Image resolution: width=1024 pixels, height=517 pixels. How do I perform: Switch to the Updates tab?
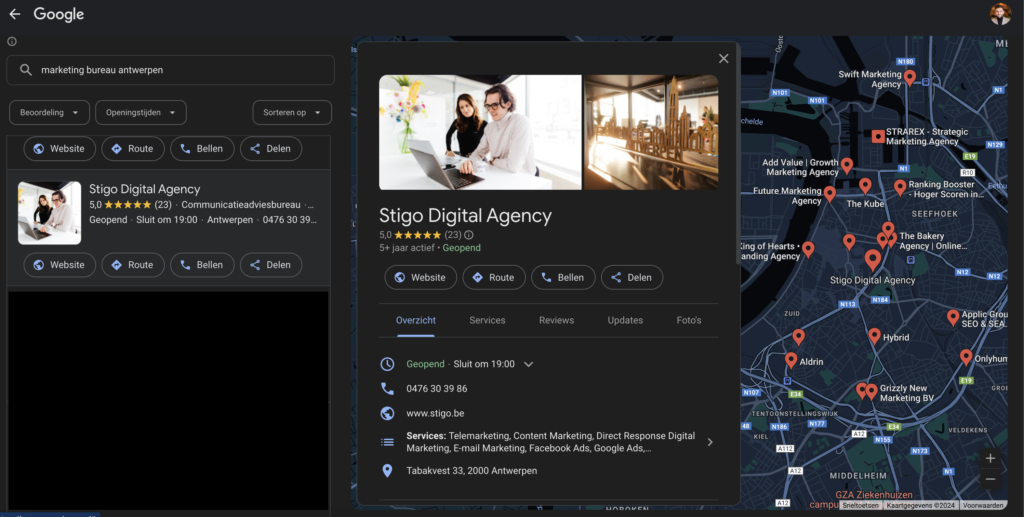(x=625, y=321)
